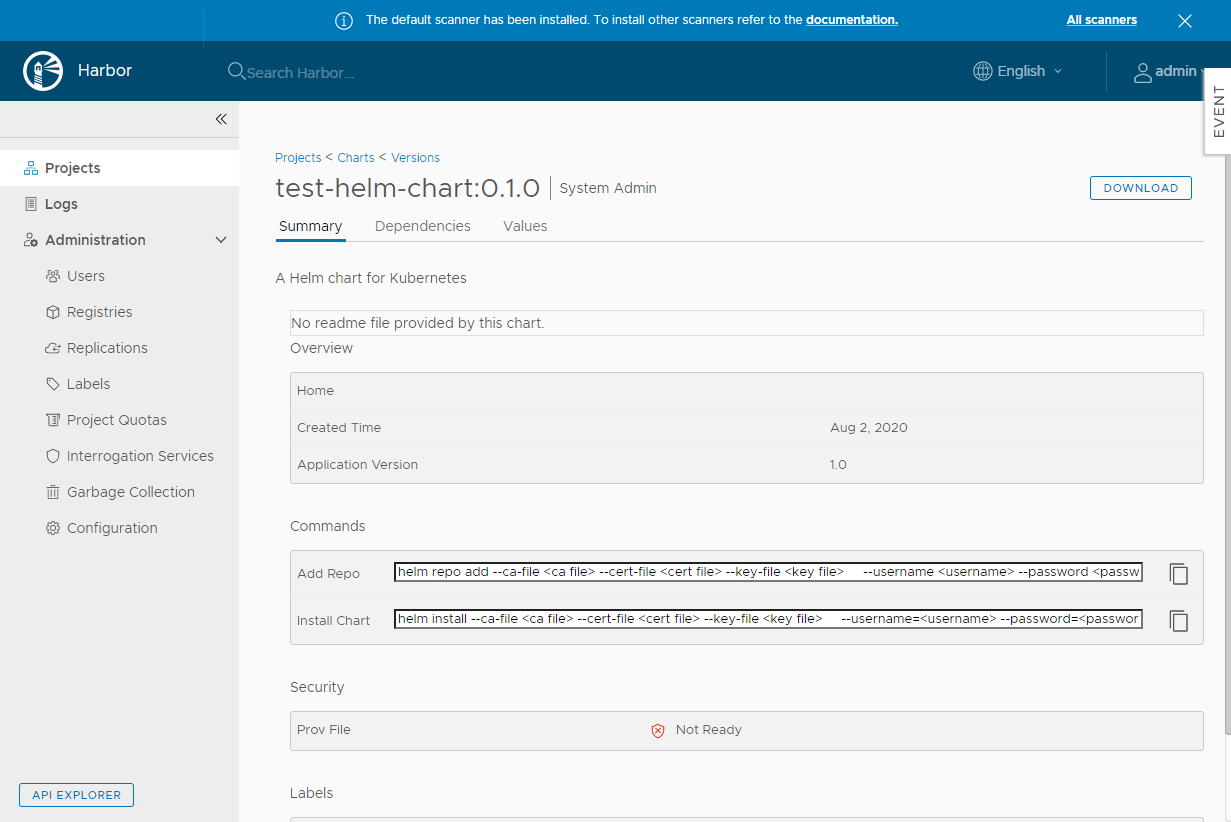Open Projects in the sidebar
This screenshot has width=1231, height=822.
pyautogui.click(x=119, y=168)
